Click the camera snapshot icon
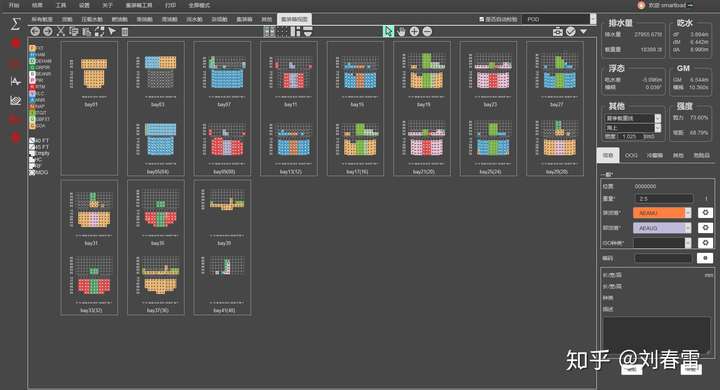 pyautogui.click(x=557, y=31)
